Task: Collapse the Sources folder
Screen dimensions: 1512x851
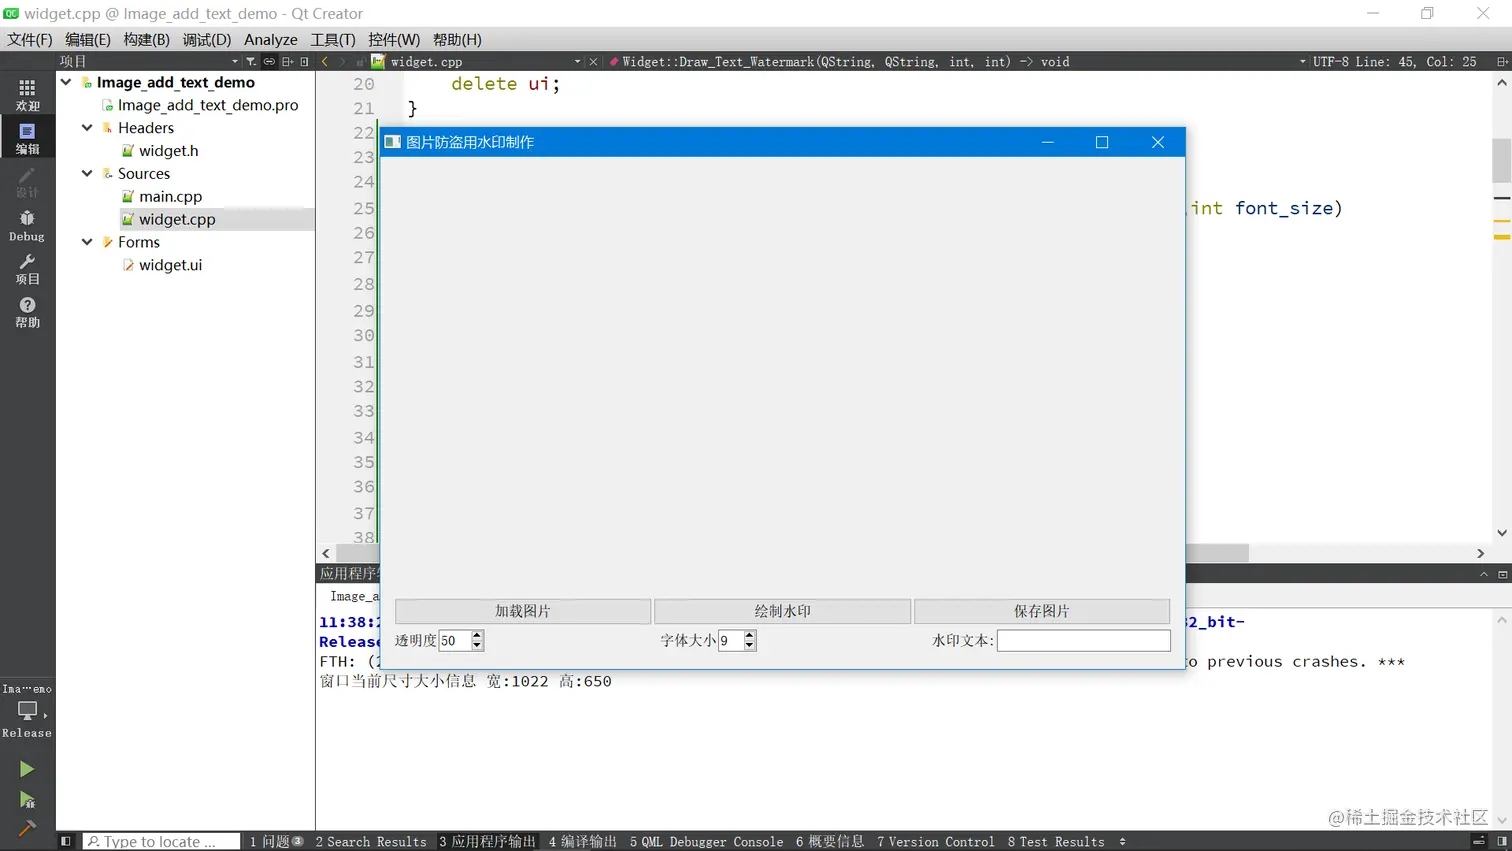Action: click(x=87, y=173)
